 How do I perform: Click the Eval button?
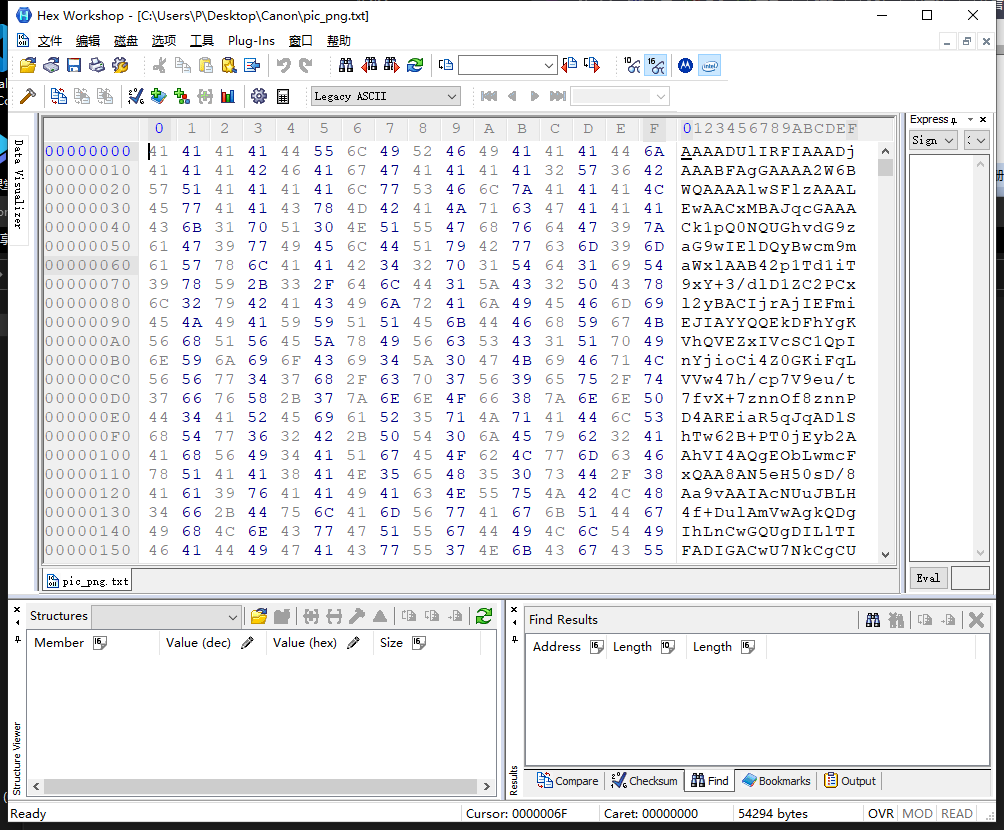coord(928,578)
